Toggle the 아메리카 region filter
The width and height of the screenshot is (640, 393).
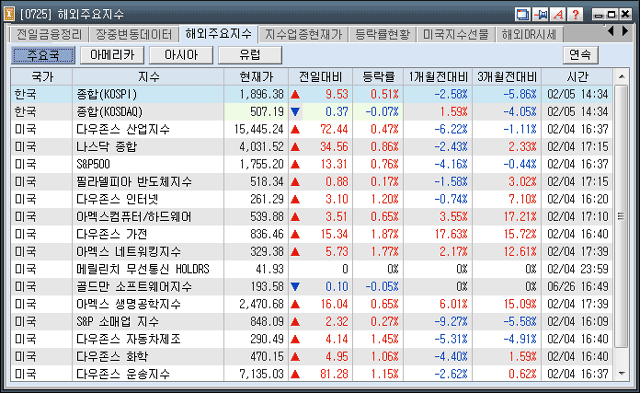click(112, 55)
